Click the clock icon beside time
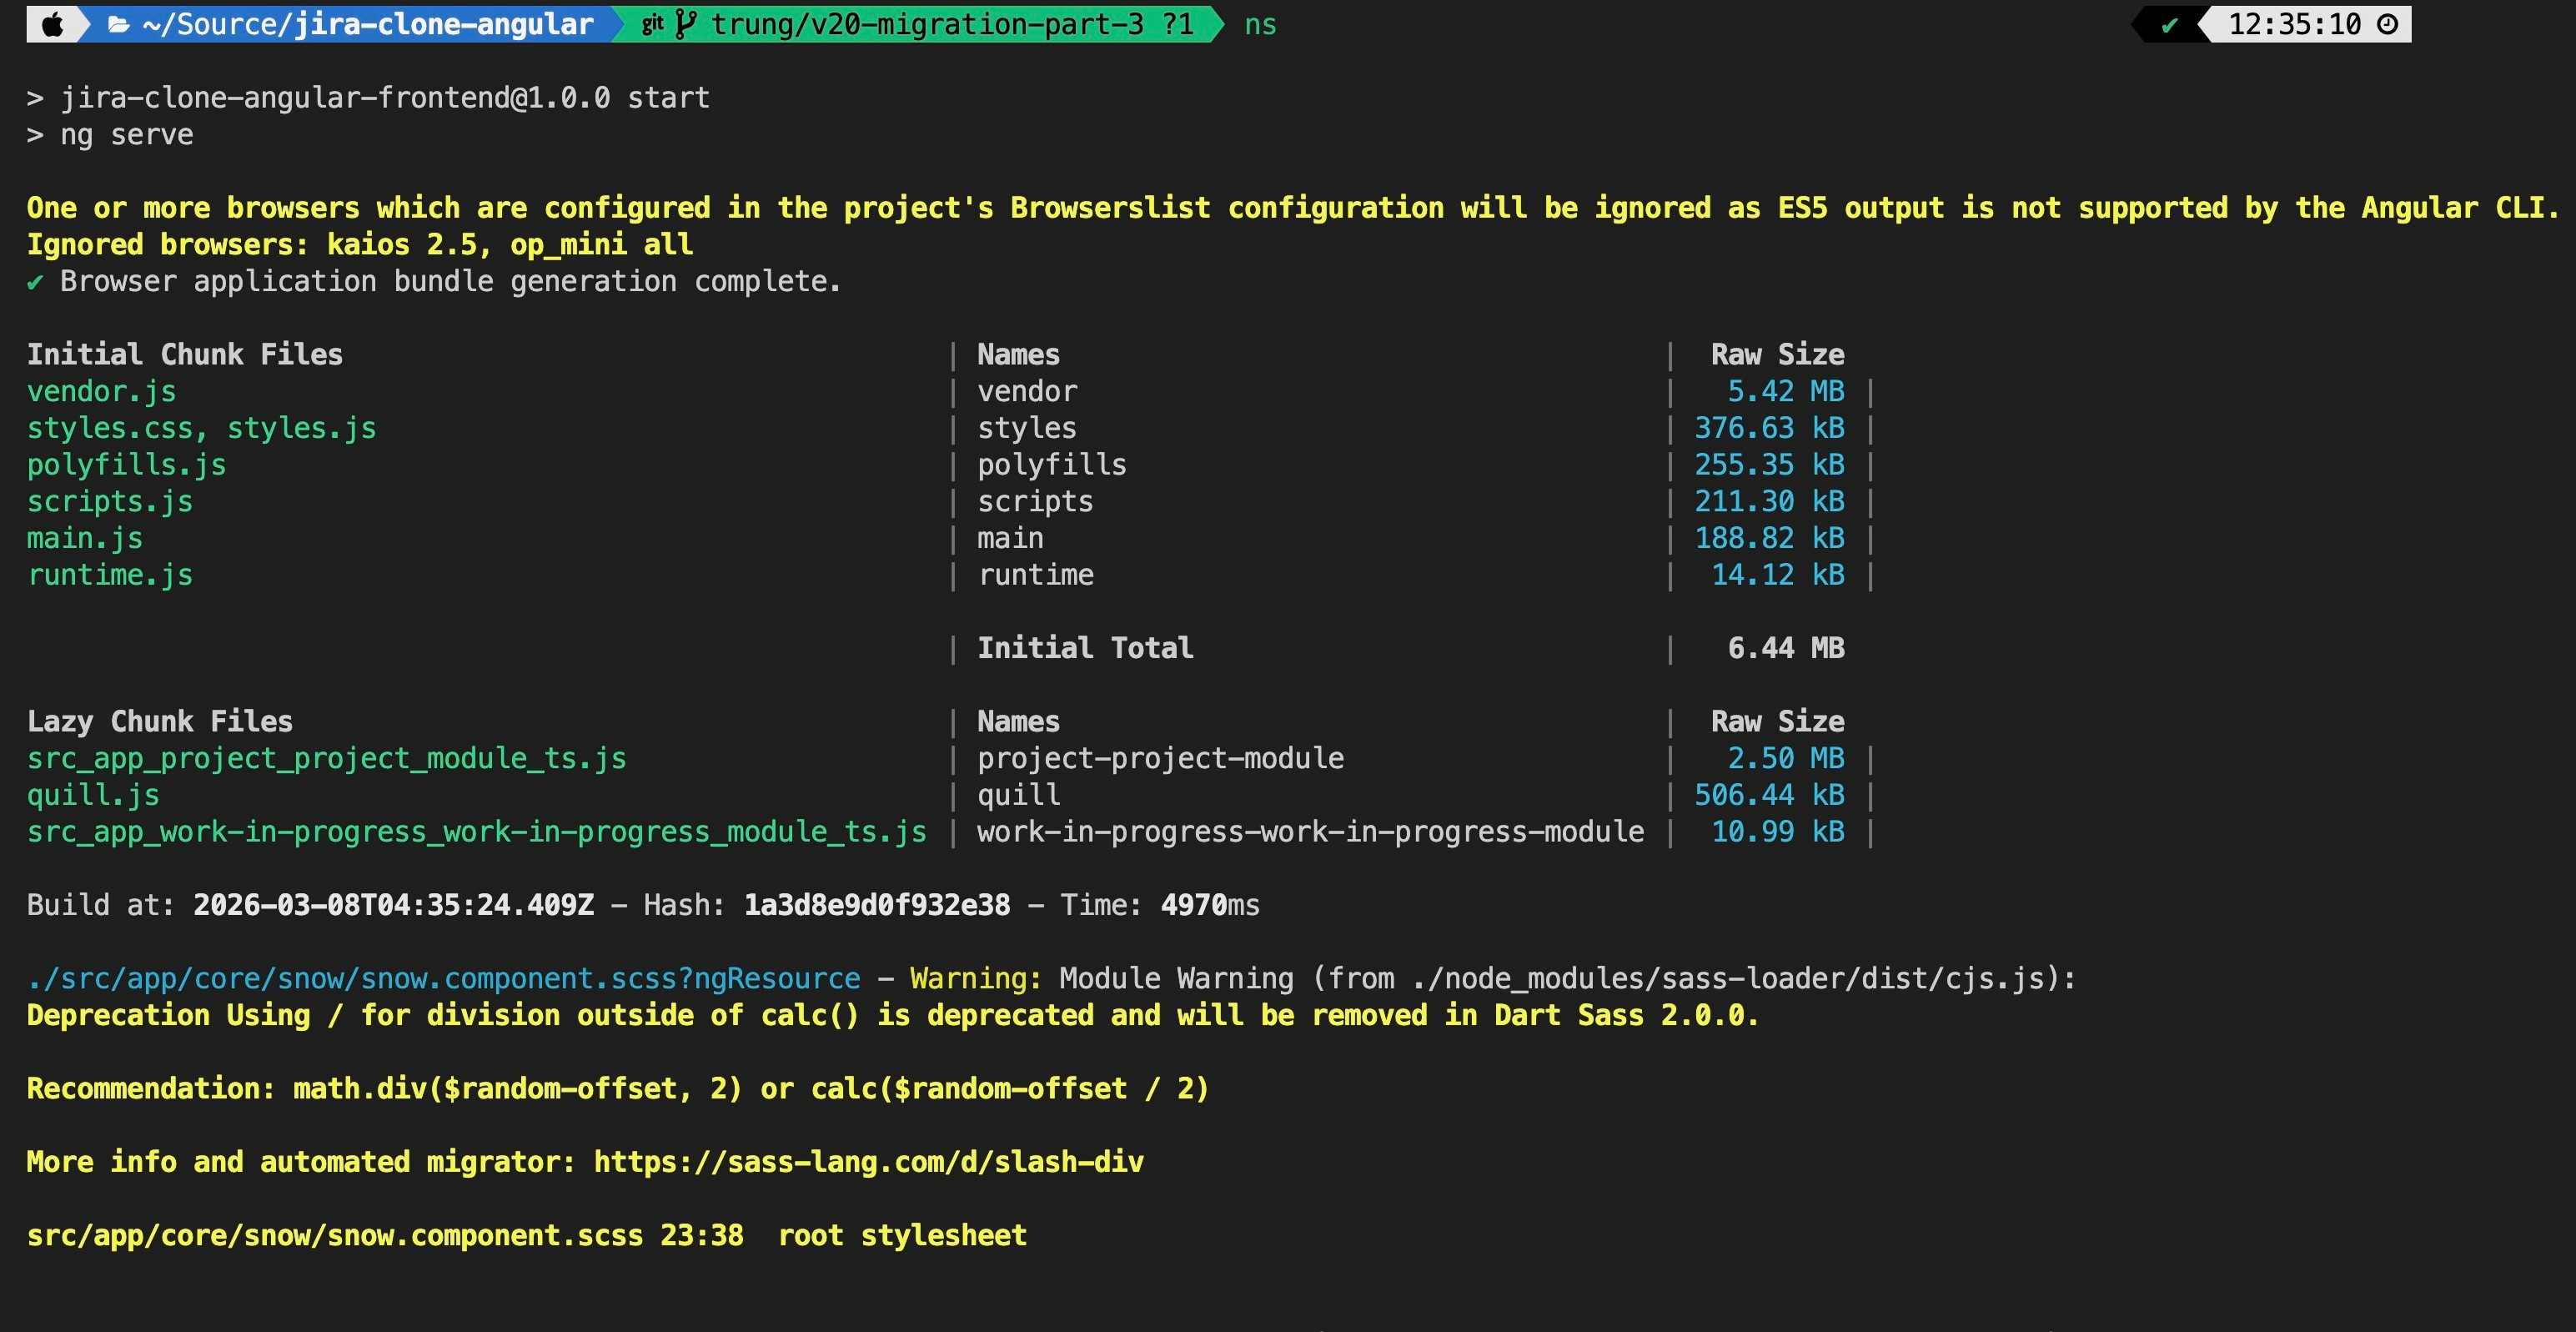This screenshot has height=1332, width=2576. click(2387, 24)
